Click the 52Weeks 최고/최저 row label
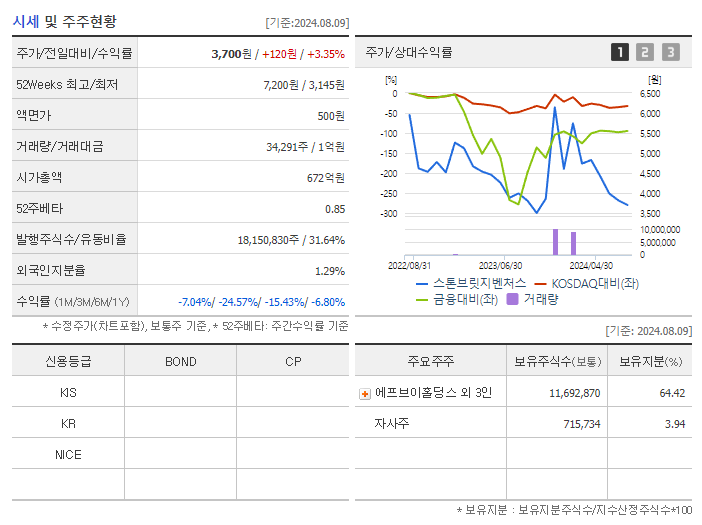702x525 pixels. 67,85
